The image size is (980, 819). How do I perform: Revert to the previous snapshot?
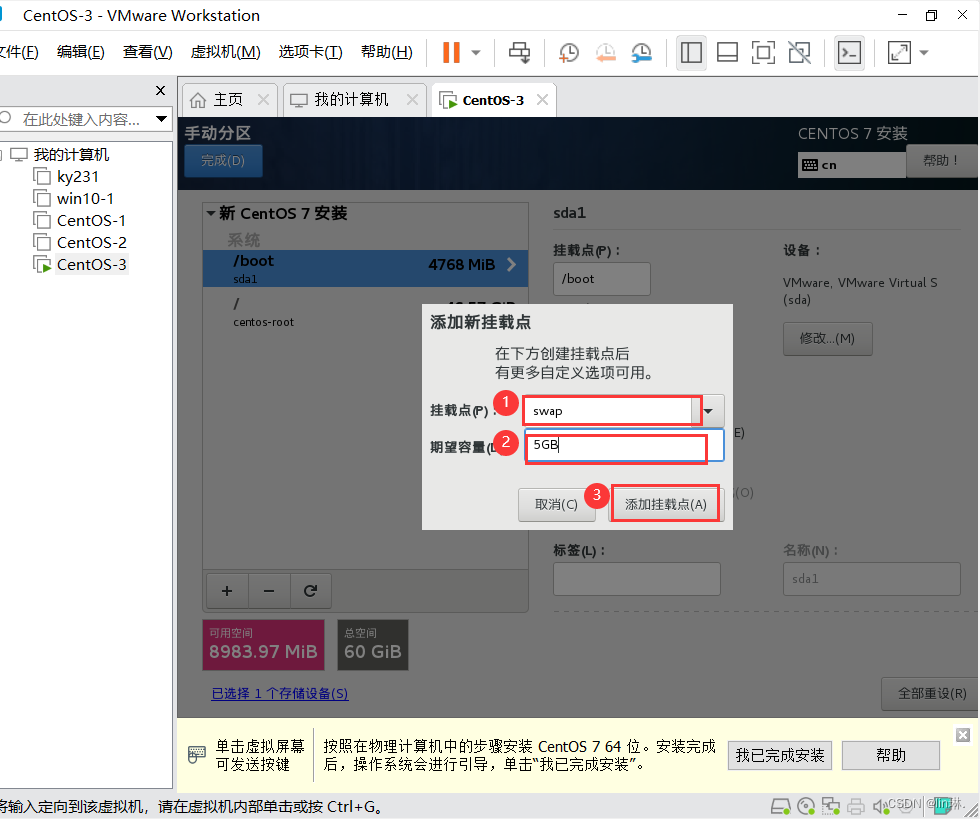[606, 53]
